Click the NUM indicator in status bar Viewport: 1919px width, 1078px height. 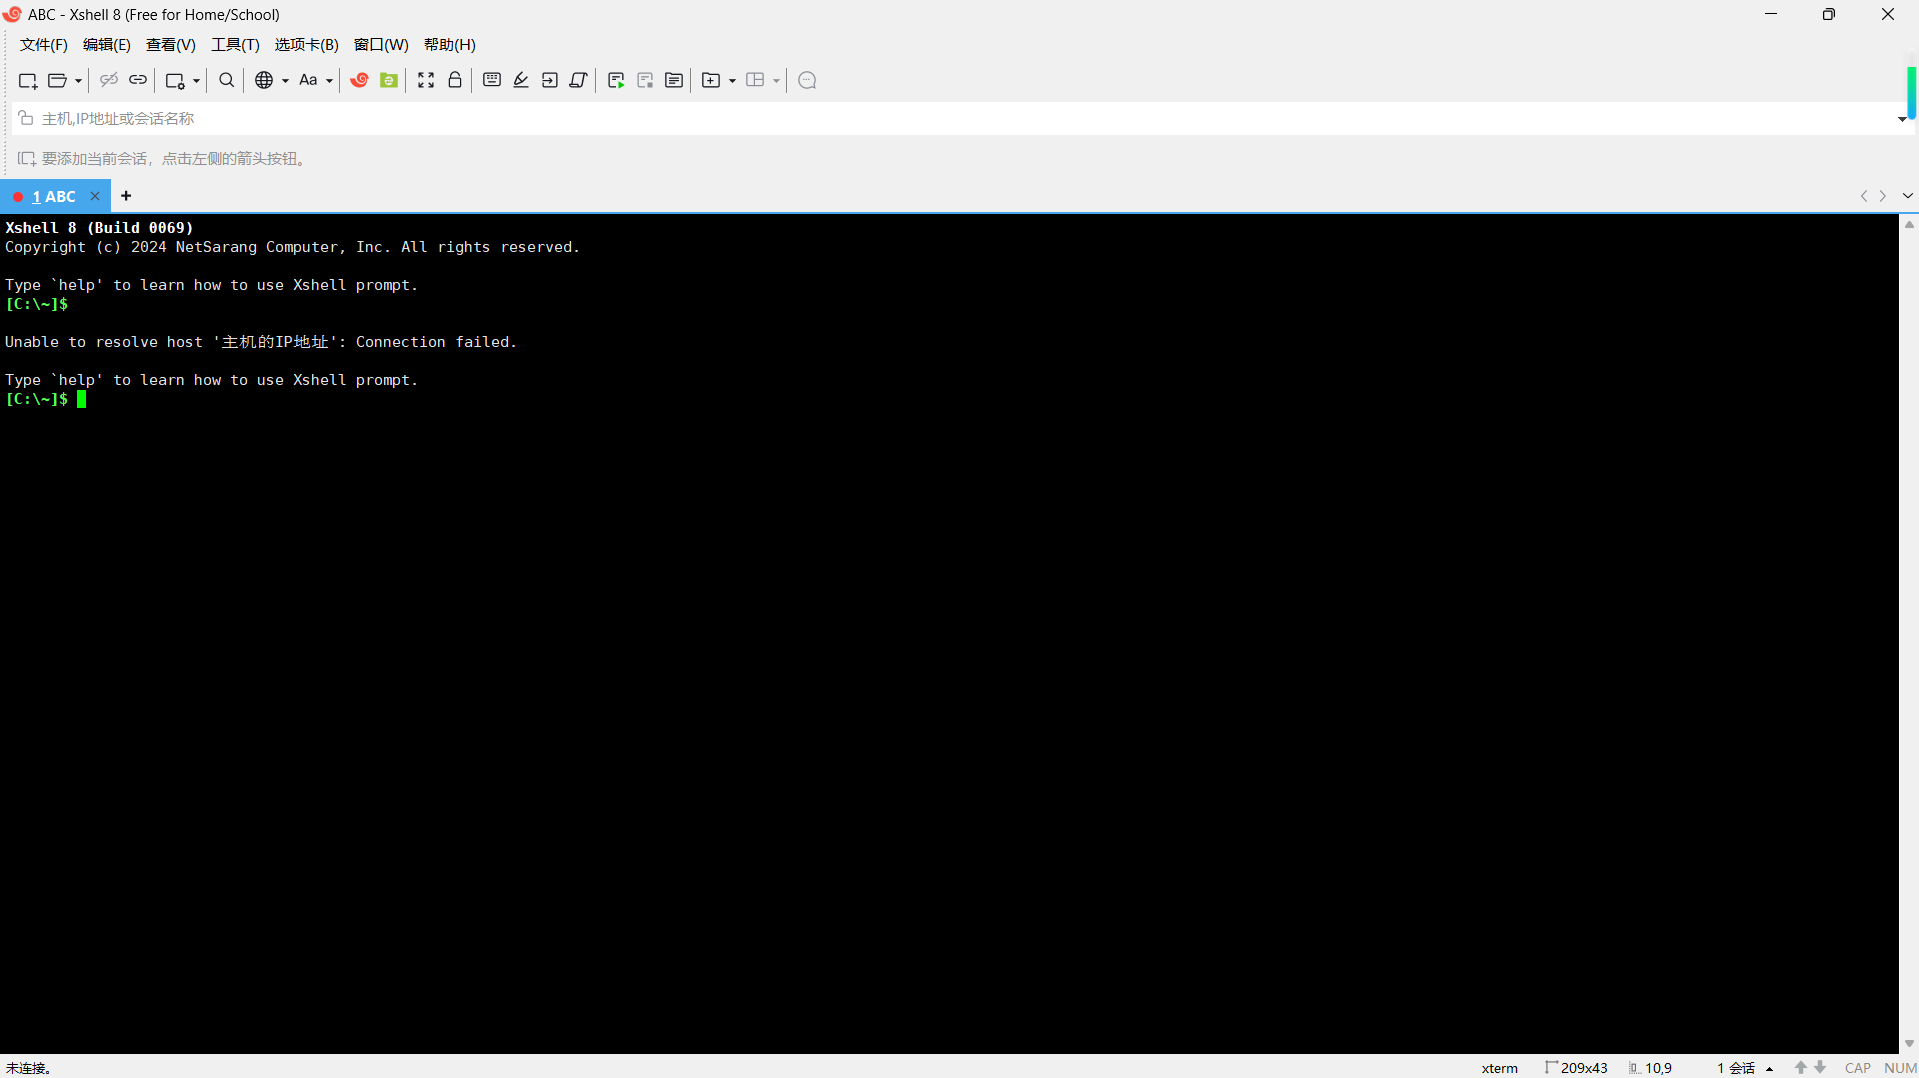click(x=1900, y=1068)
